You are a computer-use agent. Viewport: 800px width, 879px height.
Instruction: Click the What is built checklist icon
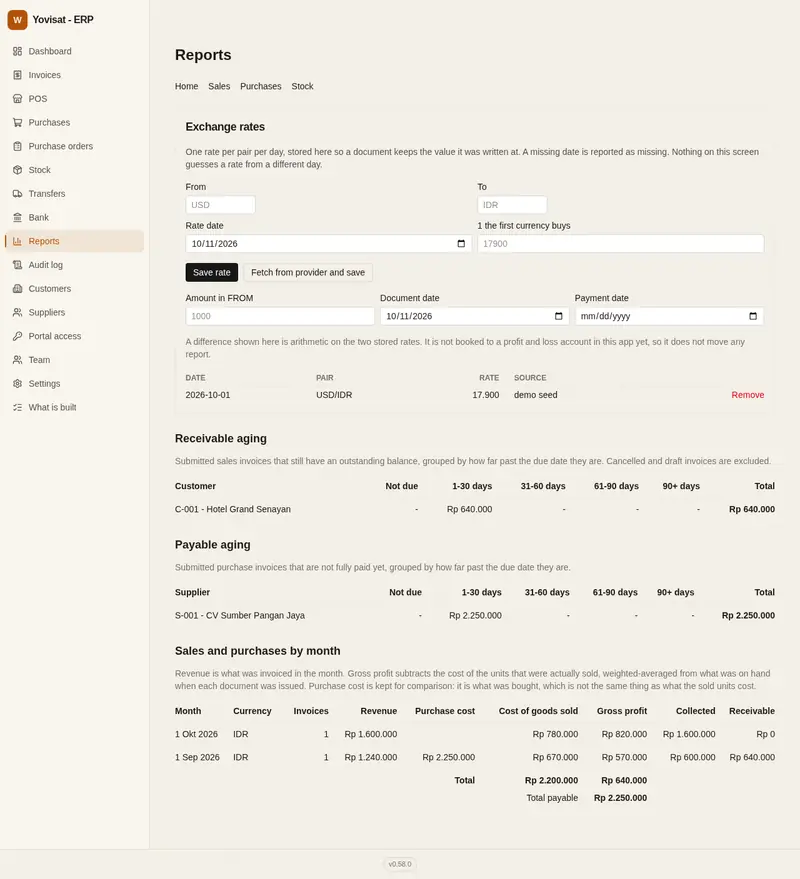click(x=17, y=408)
